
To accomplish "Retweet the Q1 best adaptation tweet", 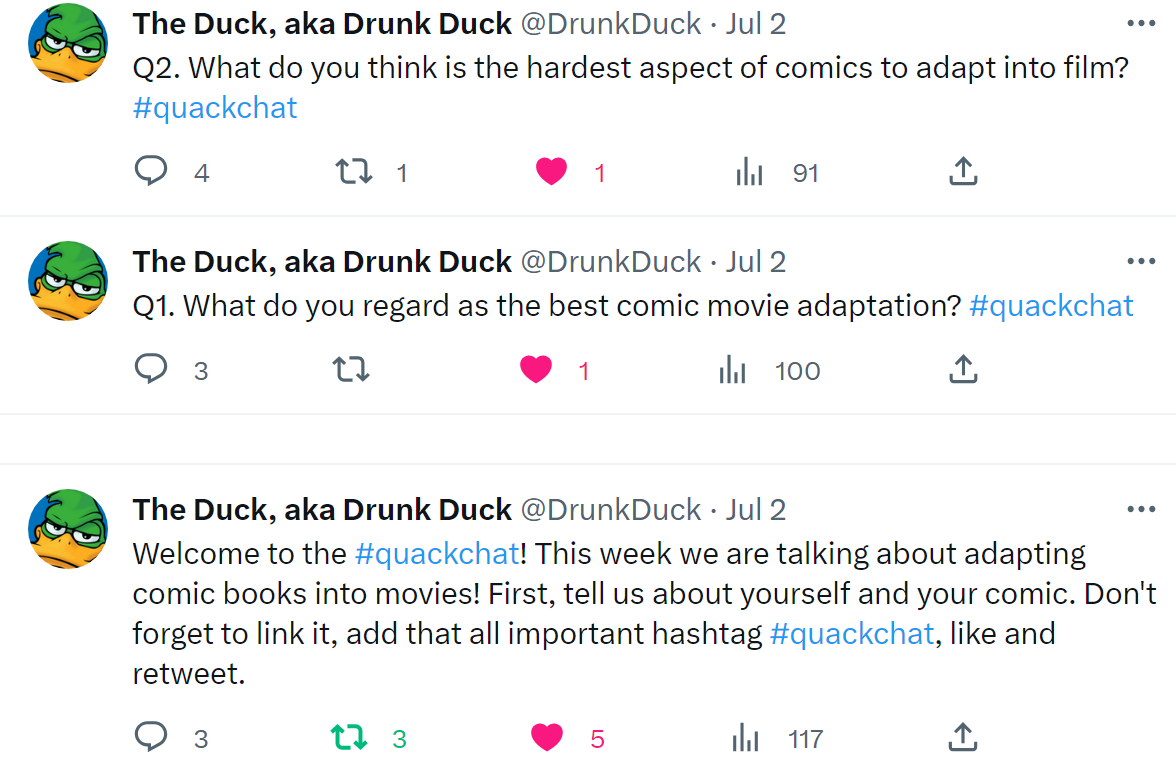I will click(x=351, y=370).
